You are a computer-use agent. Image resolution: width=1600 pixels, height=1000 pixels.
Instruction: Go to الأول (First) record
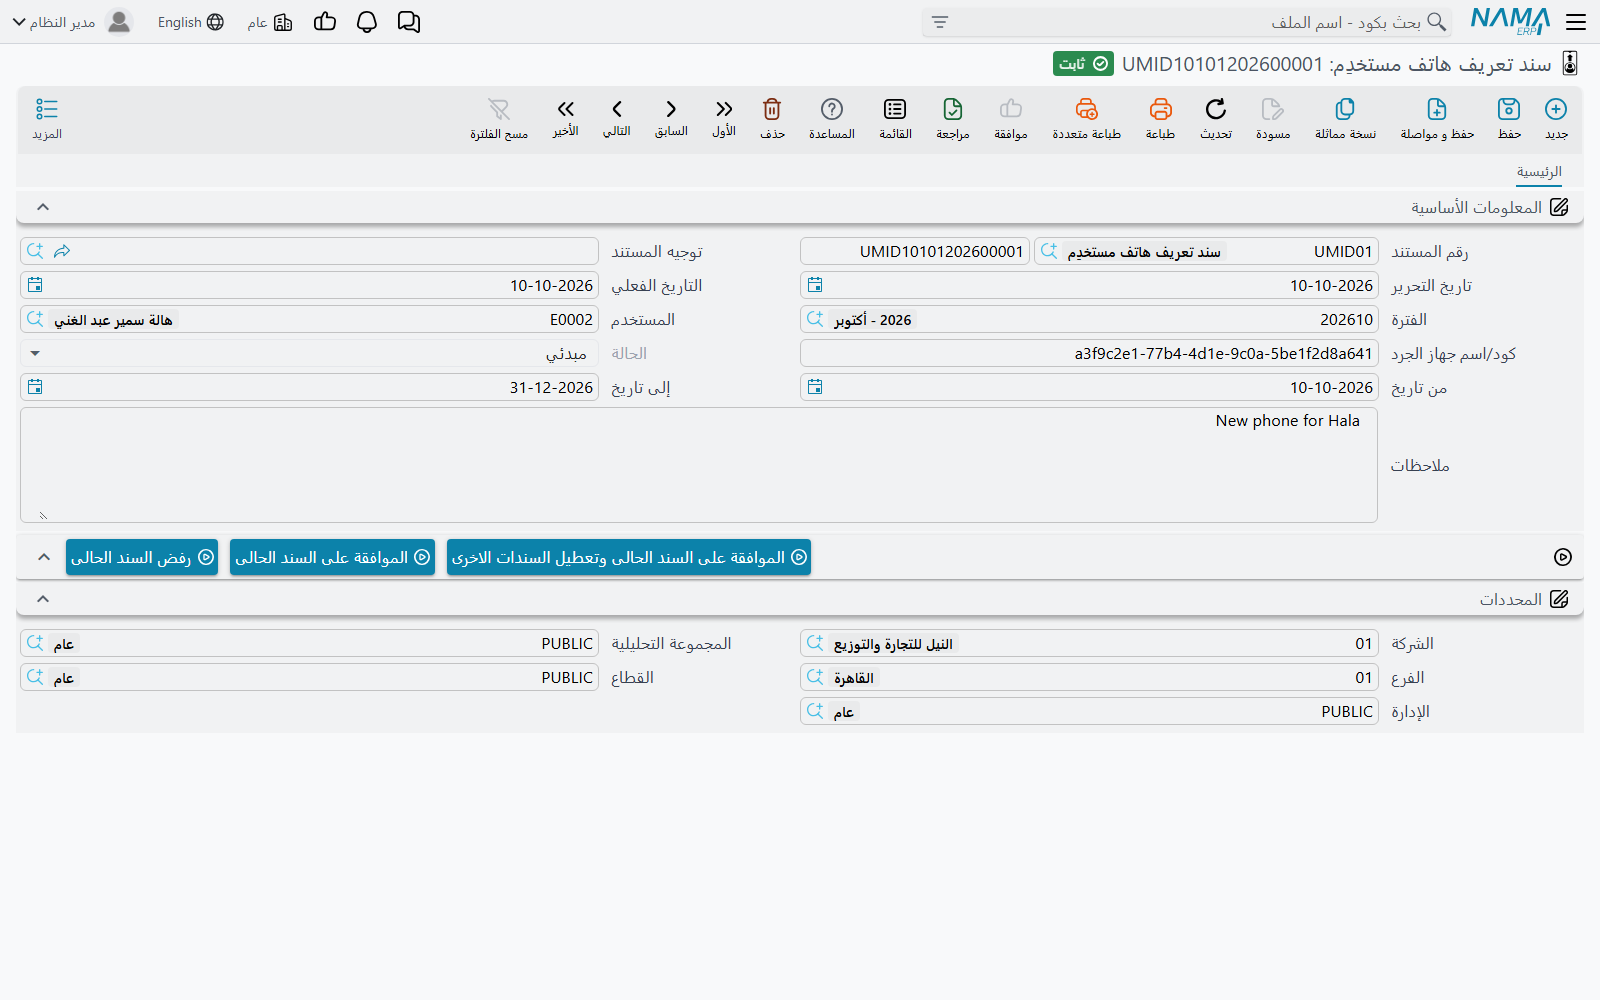click(724, 109)
